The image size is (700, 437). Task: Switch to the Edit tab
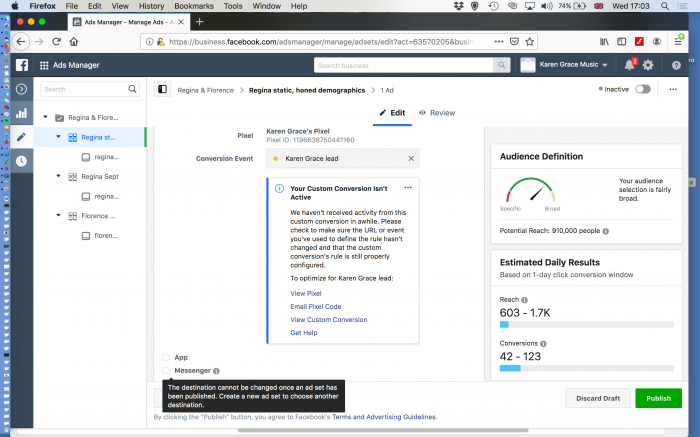392,113
